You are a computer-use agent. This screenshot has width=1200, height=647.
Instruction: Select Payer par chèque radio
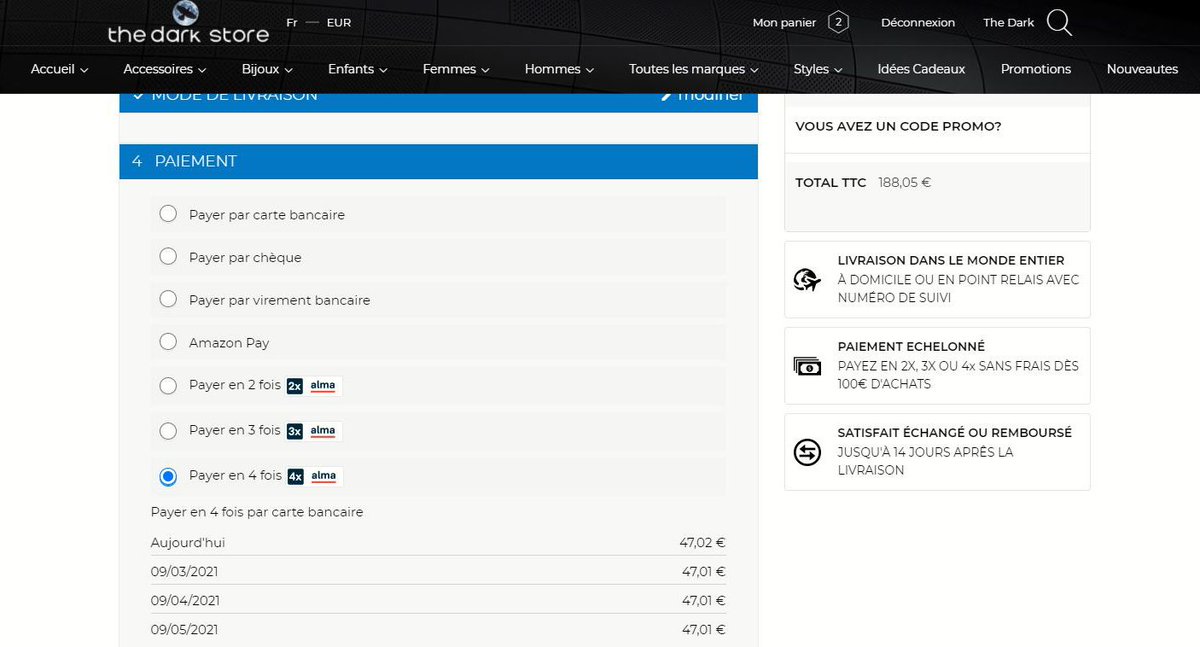pyautogui.click(x=168, y=257)
